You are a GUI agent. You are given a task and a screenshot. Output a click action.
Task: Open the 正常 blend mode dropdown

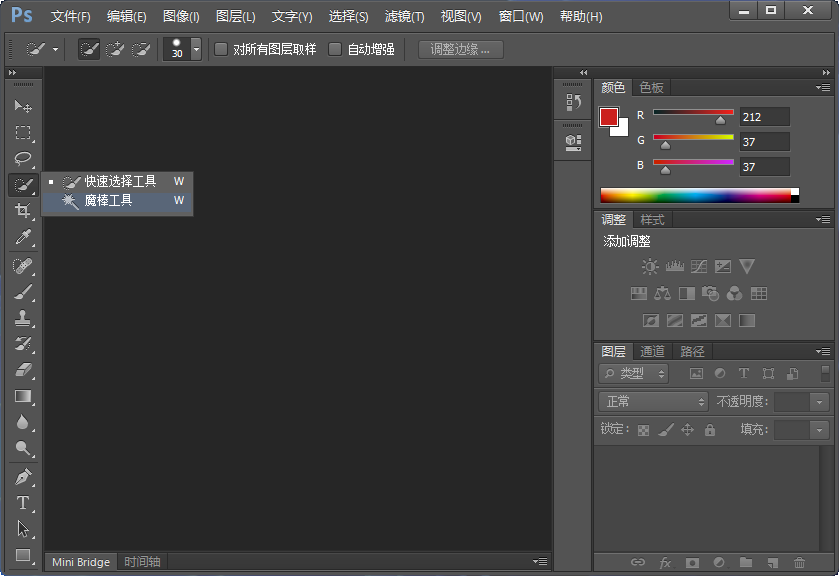point(653,401)
